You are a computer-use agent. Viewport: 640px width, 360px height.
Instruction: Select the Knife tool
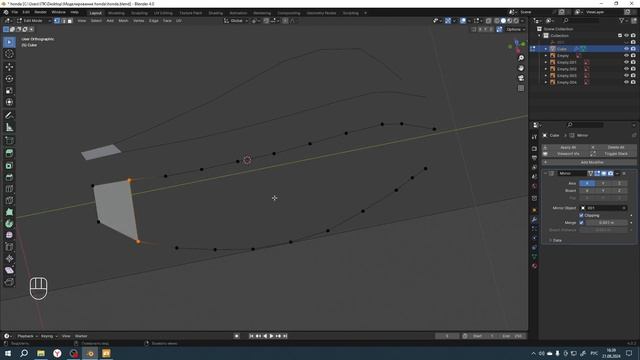coord(9,200)
